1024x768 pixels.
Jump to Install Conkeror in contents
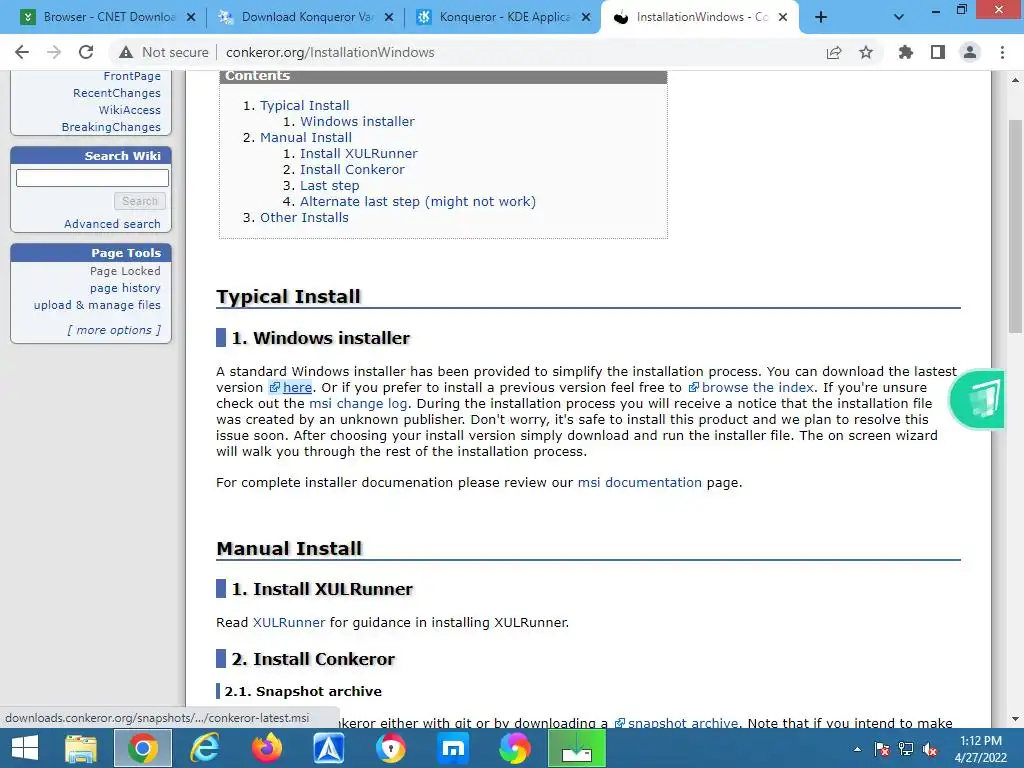point(352,170)
